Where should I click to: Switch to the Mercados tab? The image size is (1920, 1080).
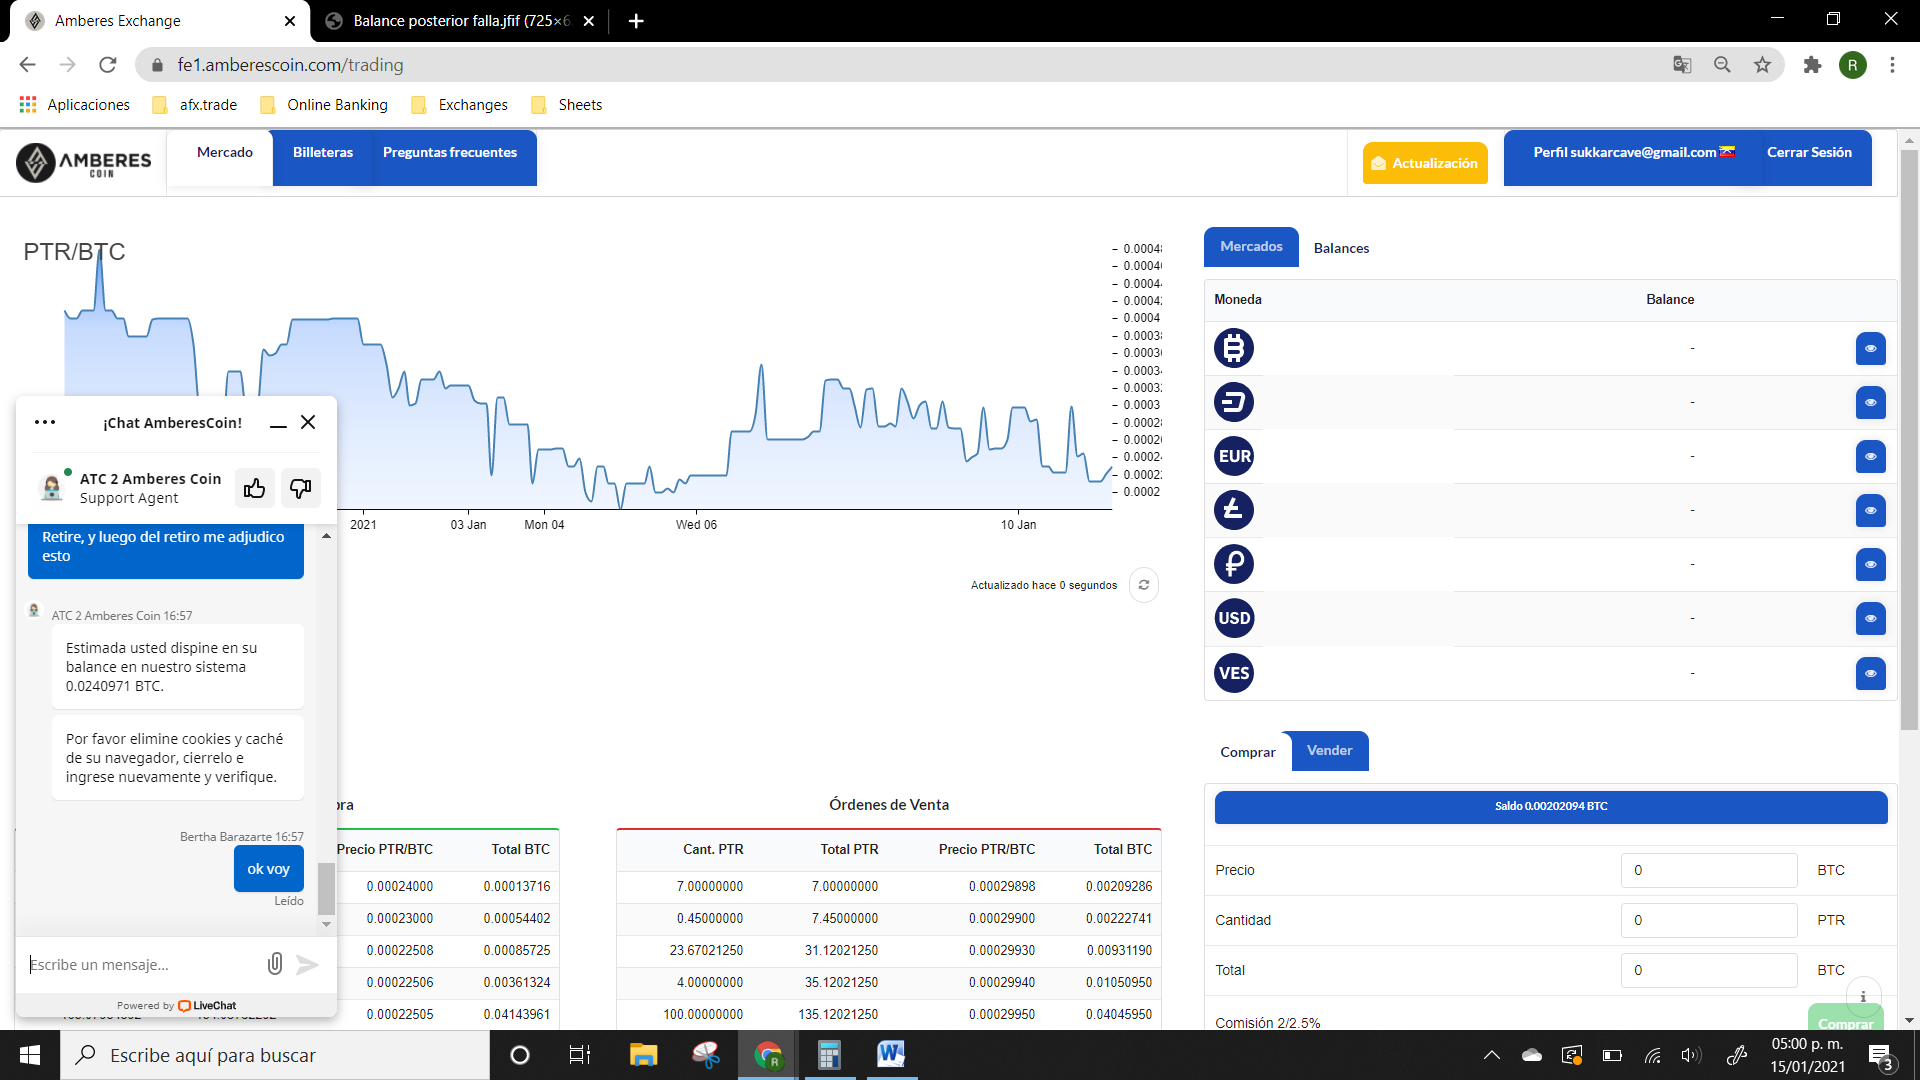coord(1250,247)
